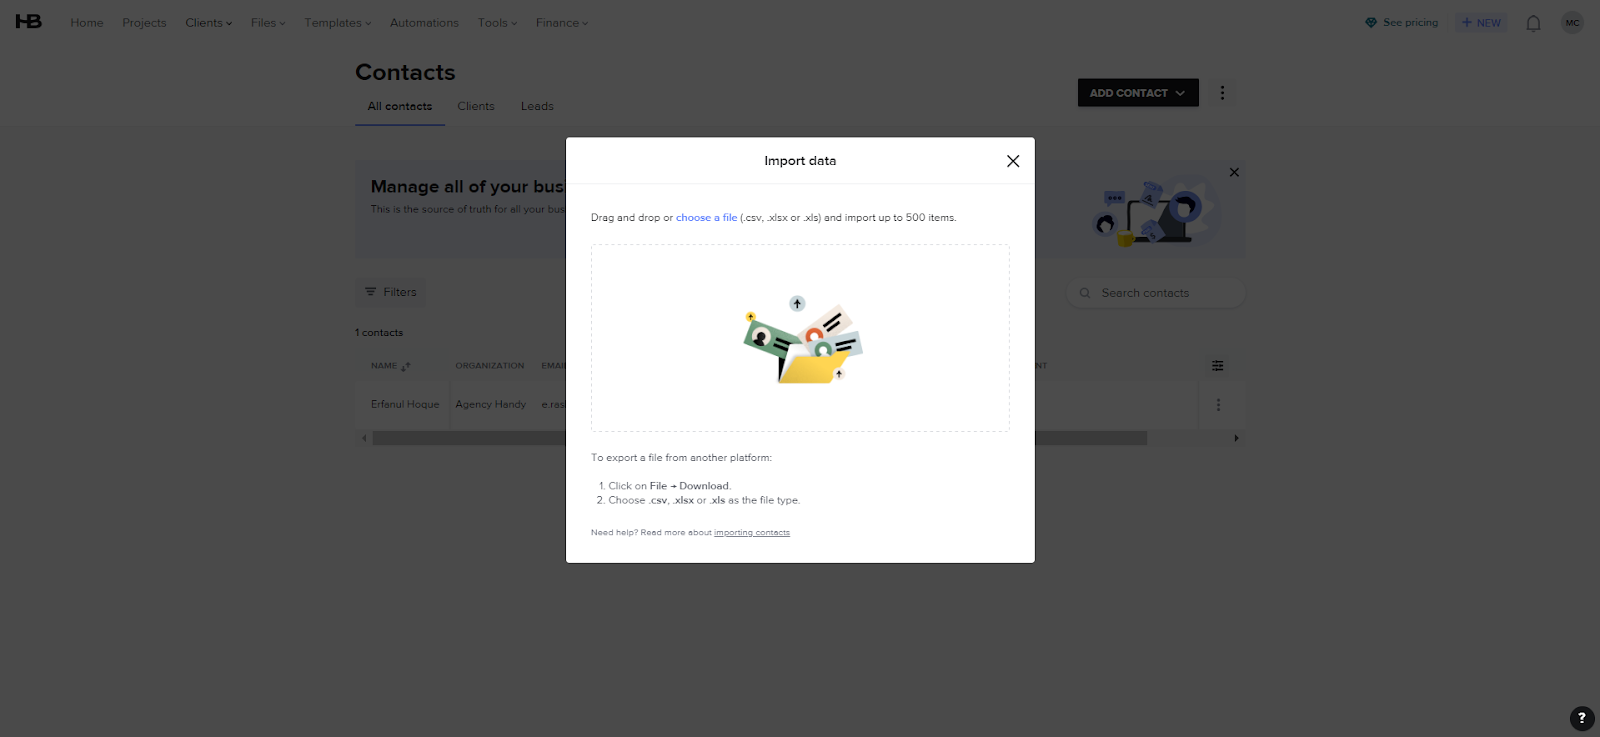1600x737 pixels.
Task: Open the notifications bell
Action: point(1533,22)
